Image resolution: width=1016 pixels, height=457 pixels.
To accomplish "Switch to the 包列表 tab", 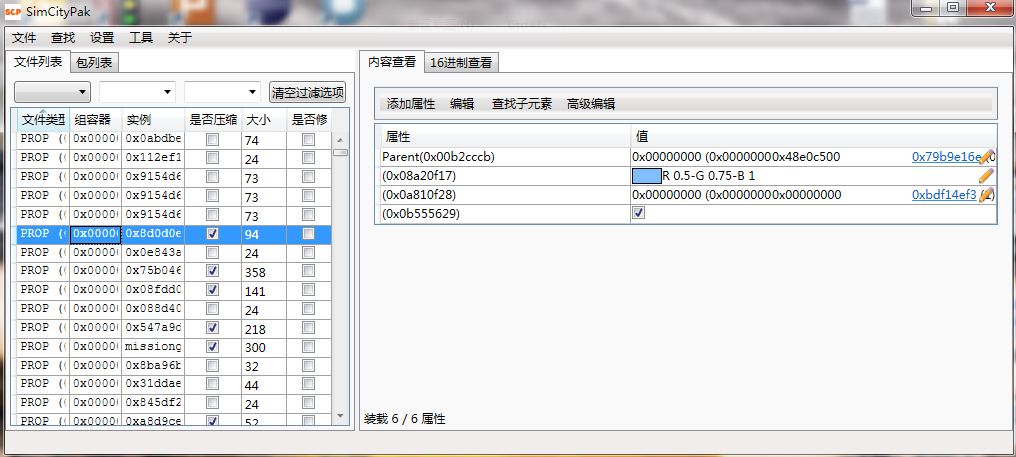I will click(x=94, y=62).
